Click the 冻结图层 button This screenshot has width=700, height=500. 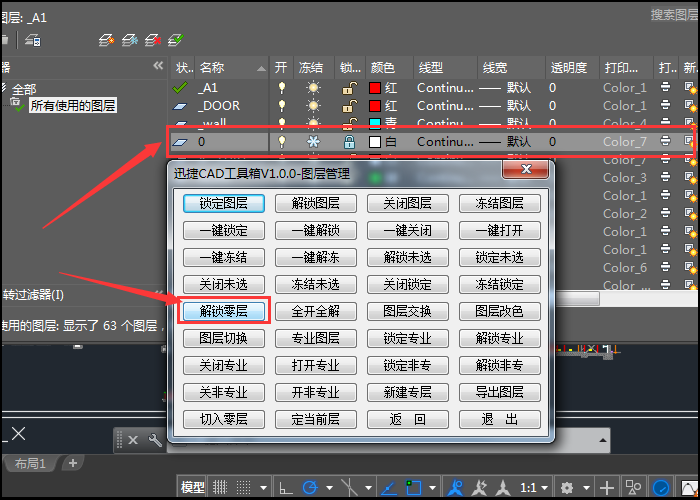[x=500, y=204]
